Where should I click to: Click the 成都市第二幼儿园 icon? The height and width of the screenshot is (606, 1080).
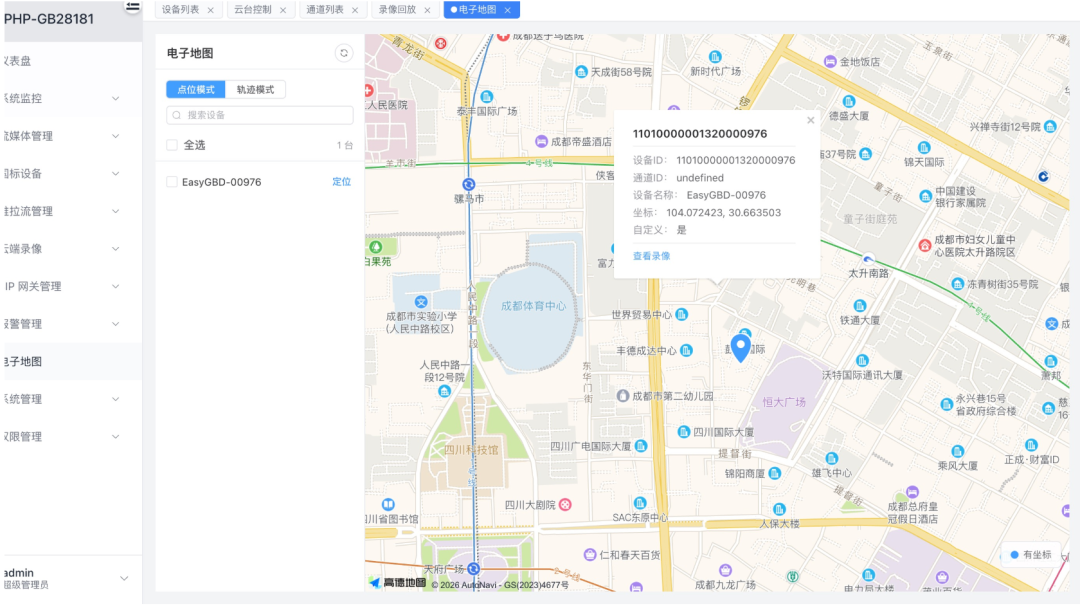(623, 395)
